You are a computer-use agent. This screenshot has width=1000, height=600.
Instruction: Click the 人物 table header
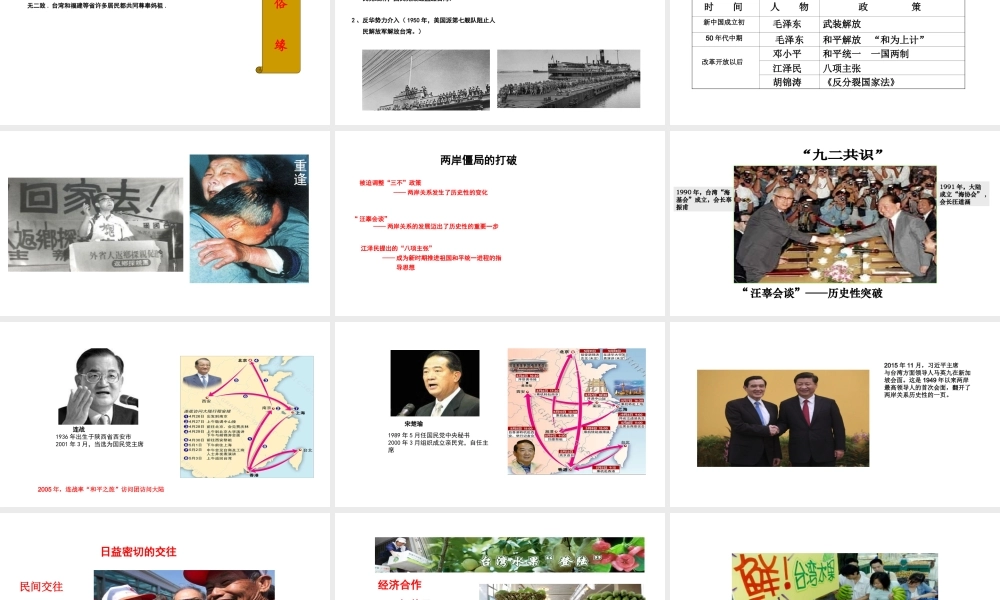coord(789,7)
